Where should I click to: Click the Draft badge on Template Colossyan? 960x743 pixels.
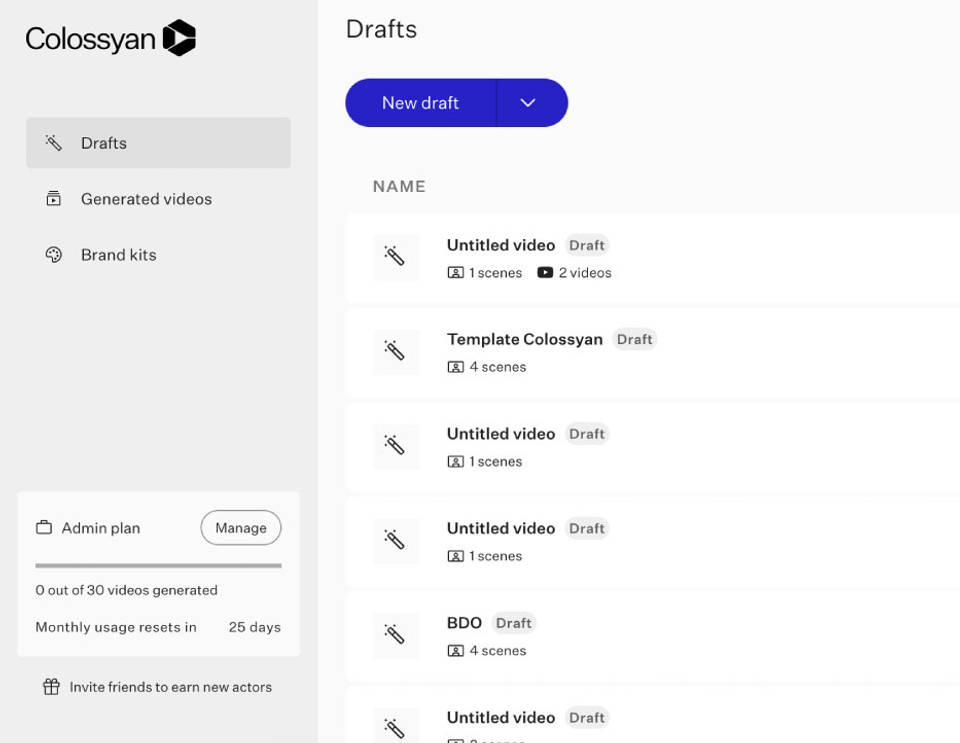pos(634,339)
